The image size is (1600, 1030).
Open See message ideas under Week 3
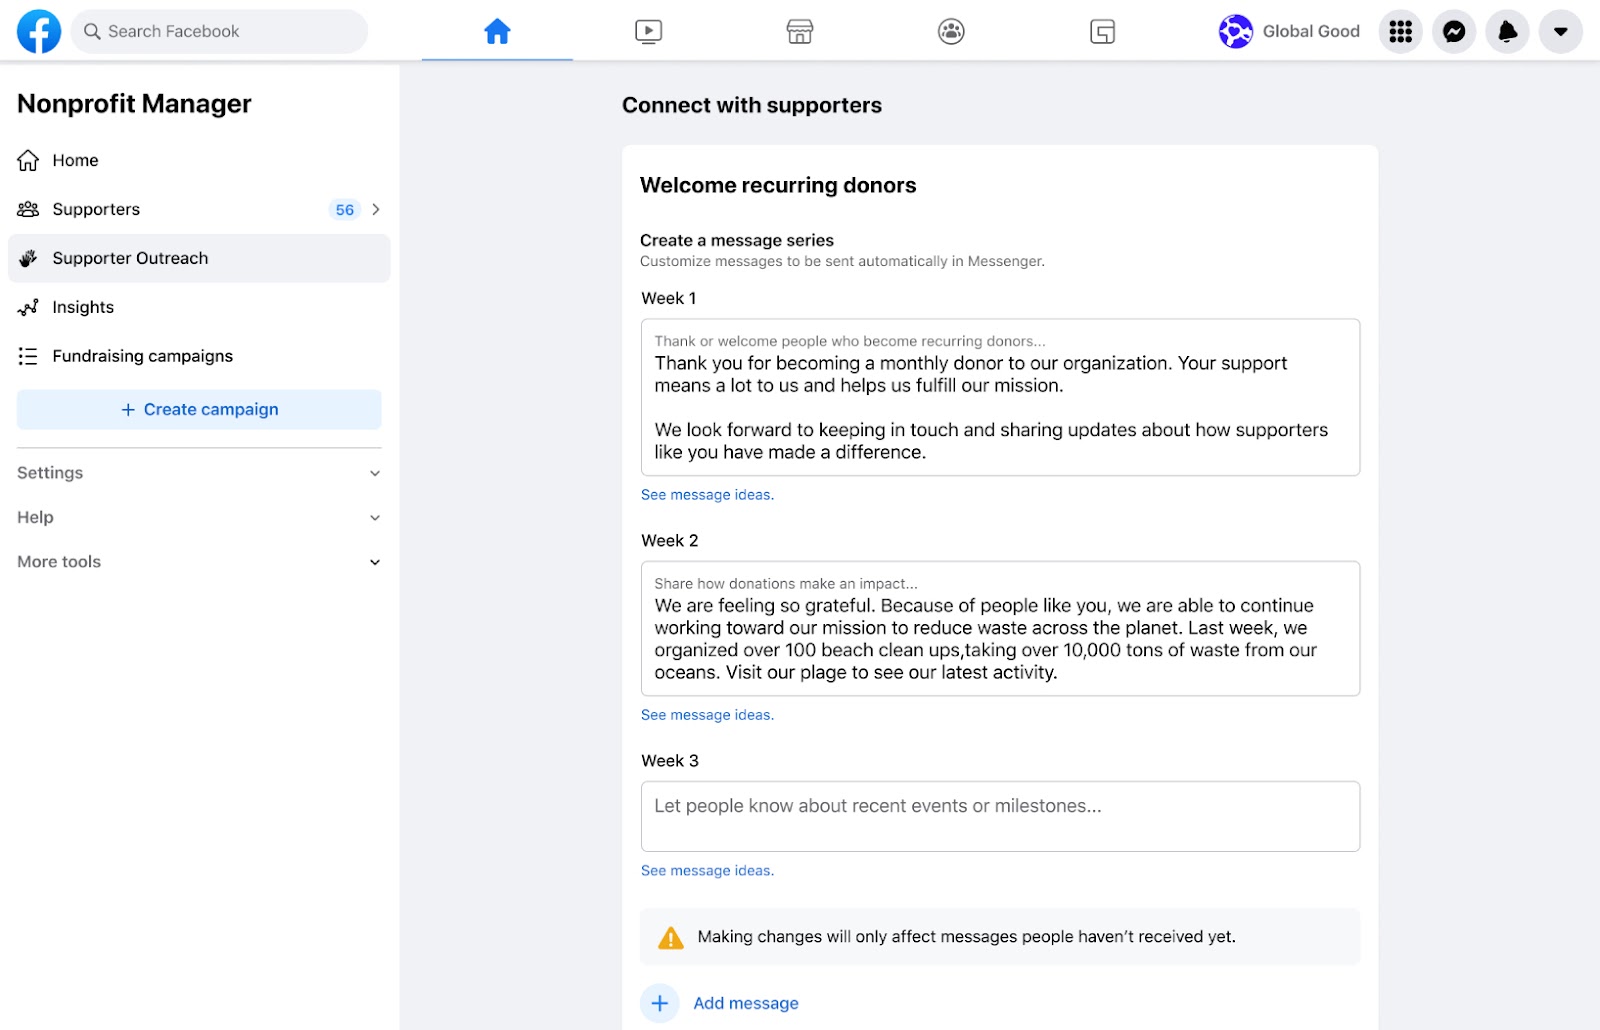(707, 870)
